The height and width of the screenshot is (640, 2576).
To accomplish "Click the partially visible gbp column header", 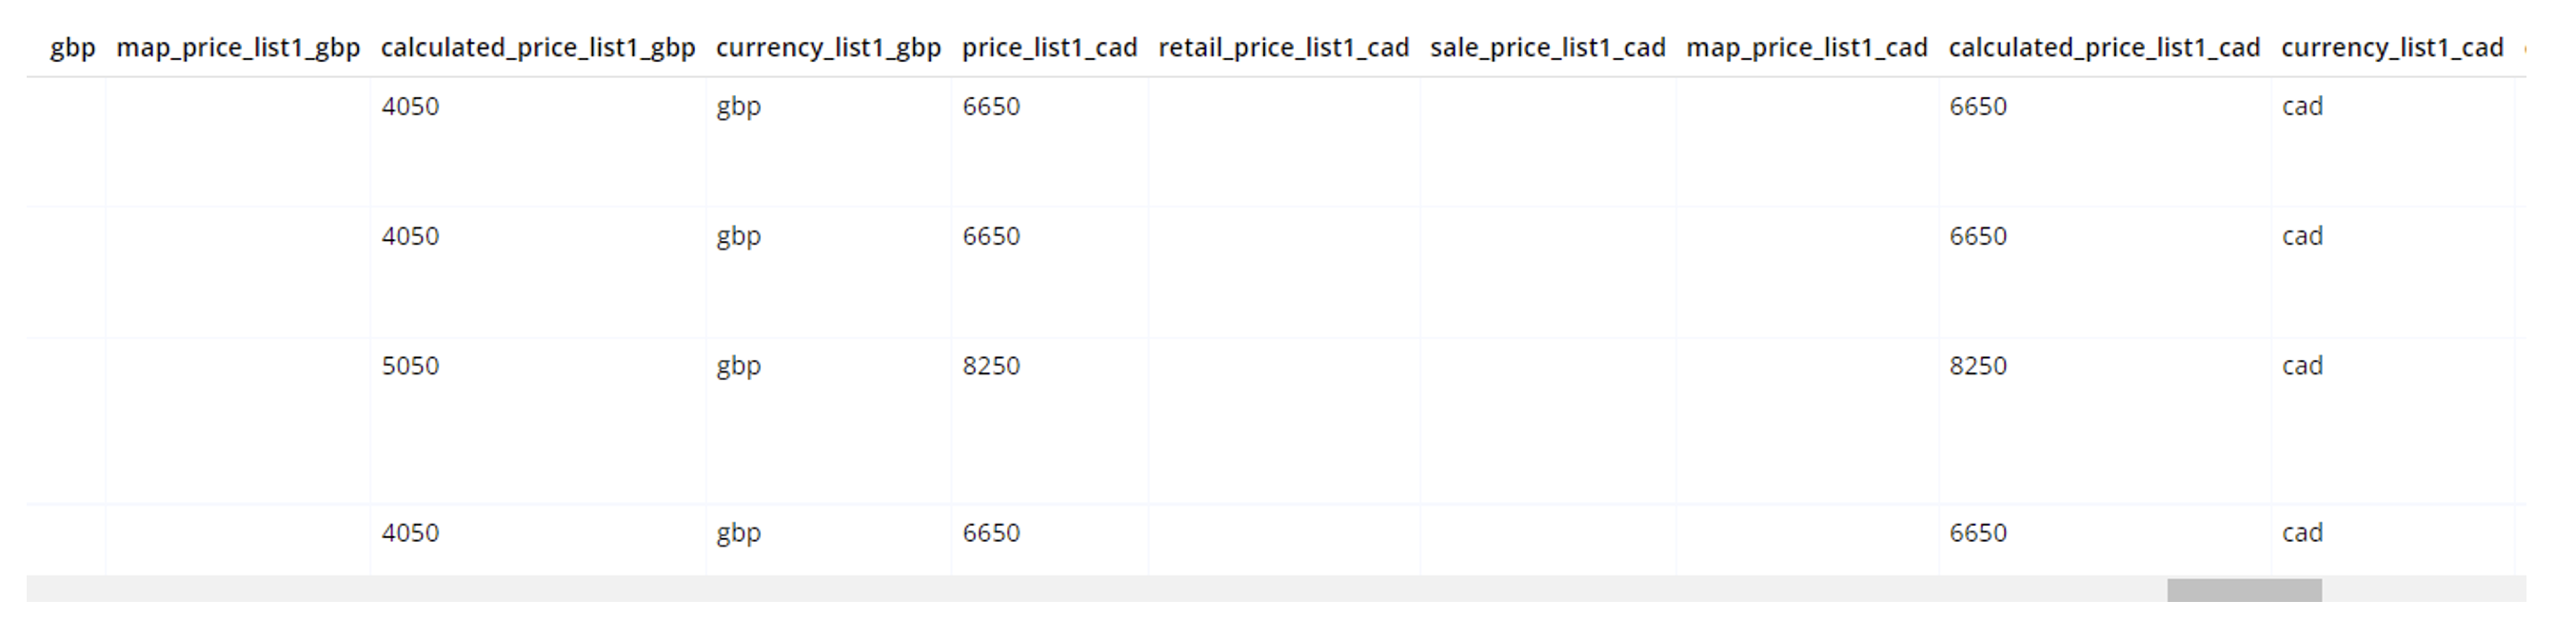I will pos(72,48).
